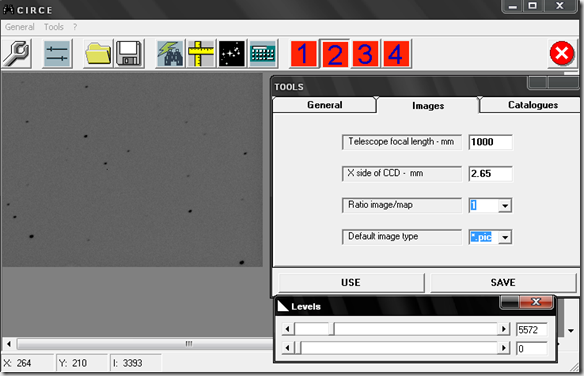Screen dimensions: 584x376
Task: Open an image with the folder icon
Action: (98, 54)
